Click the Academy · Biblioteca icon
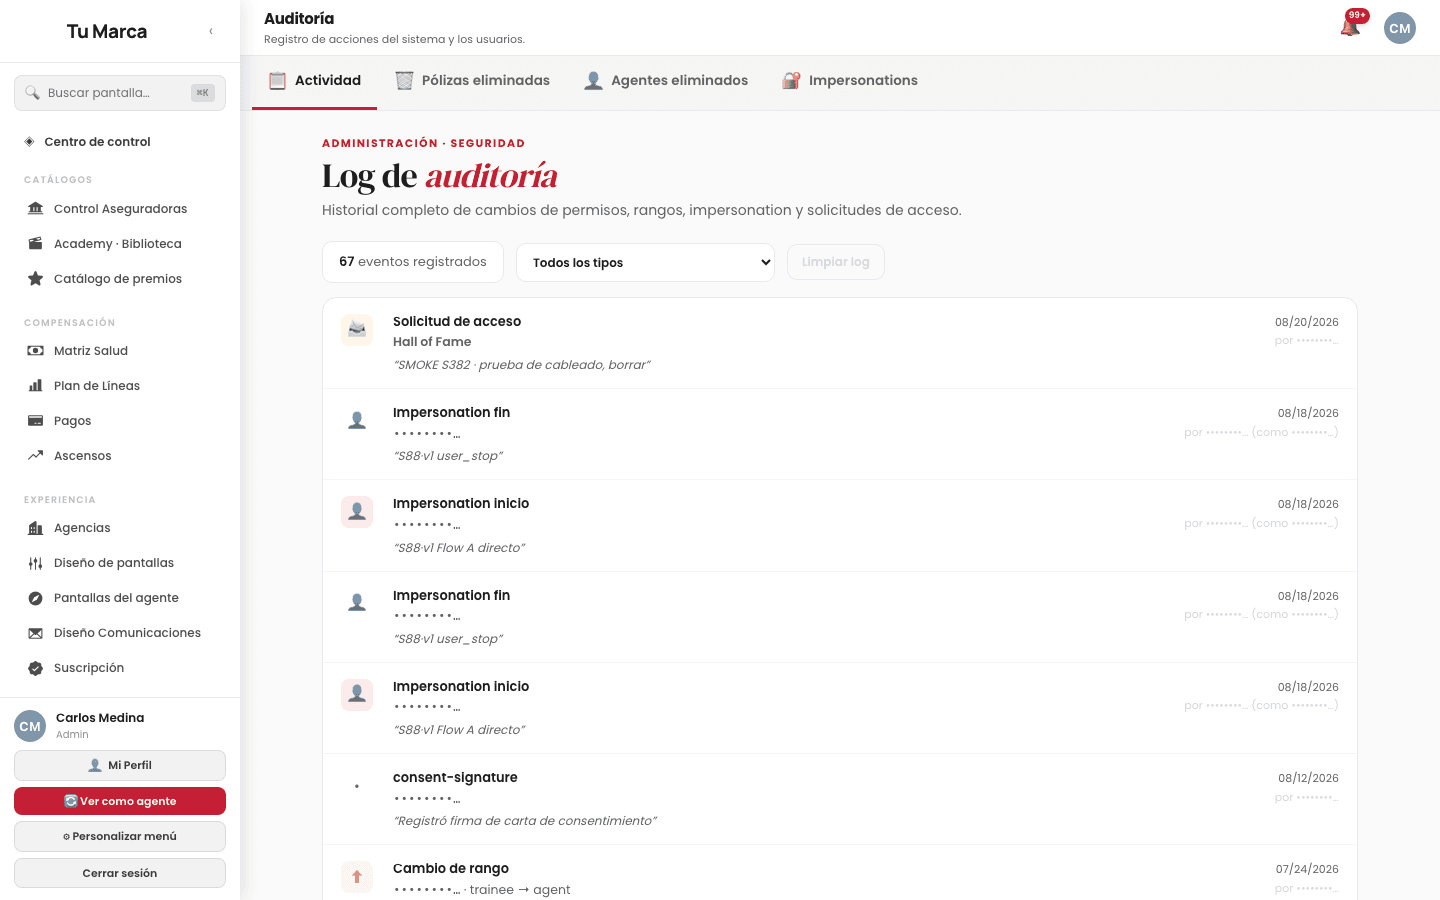The image size is (1440, 900). [x=36, y=244]
